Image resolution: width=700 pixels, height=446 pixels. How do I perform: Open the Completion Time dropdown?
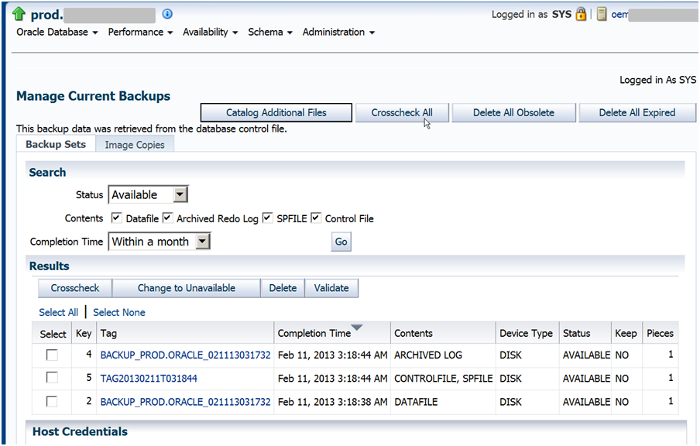pos(202,241)
